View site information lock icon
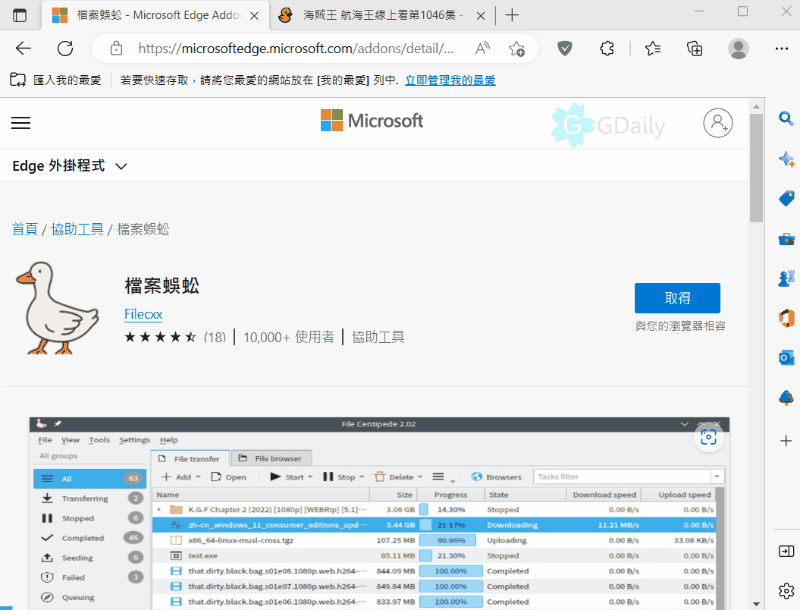 (116, 48)
